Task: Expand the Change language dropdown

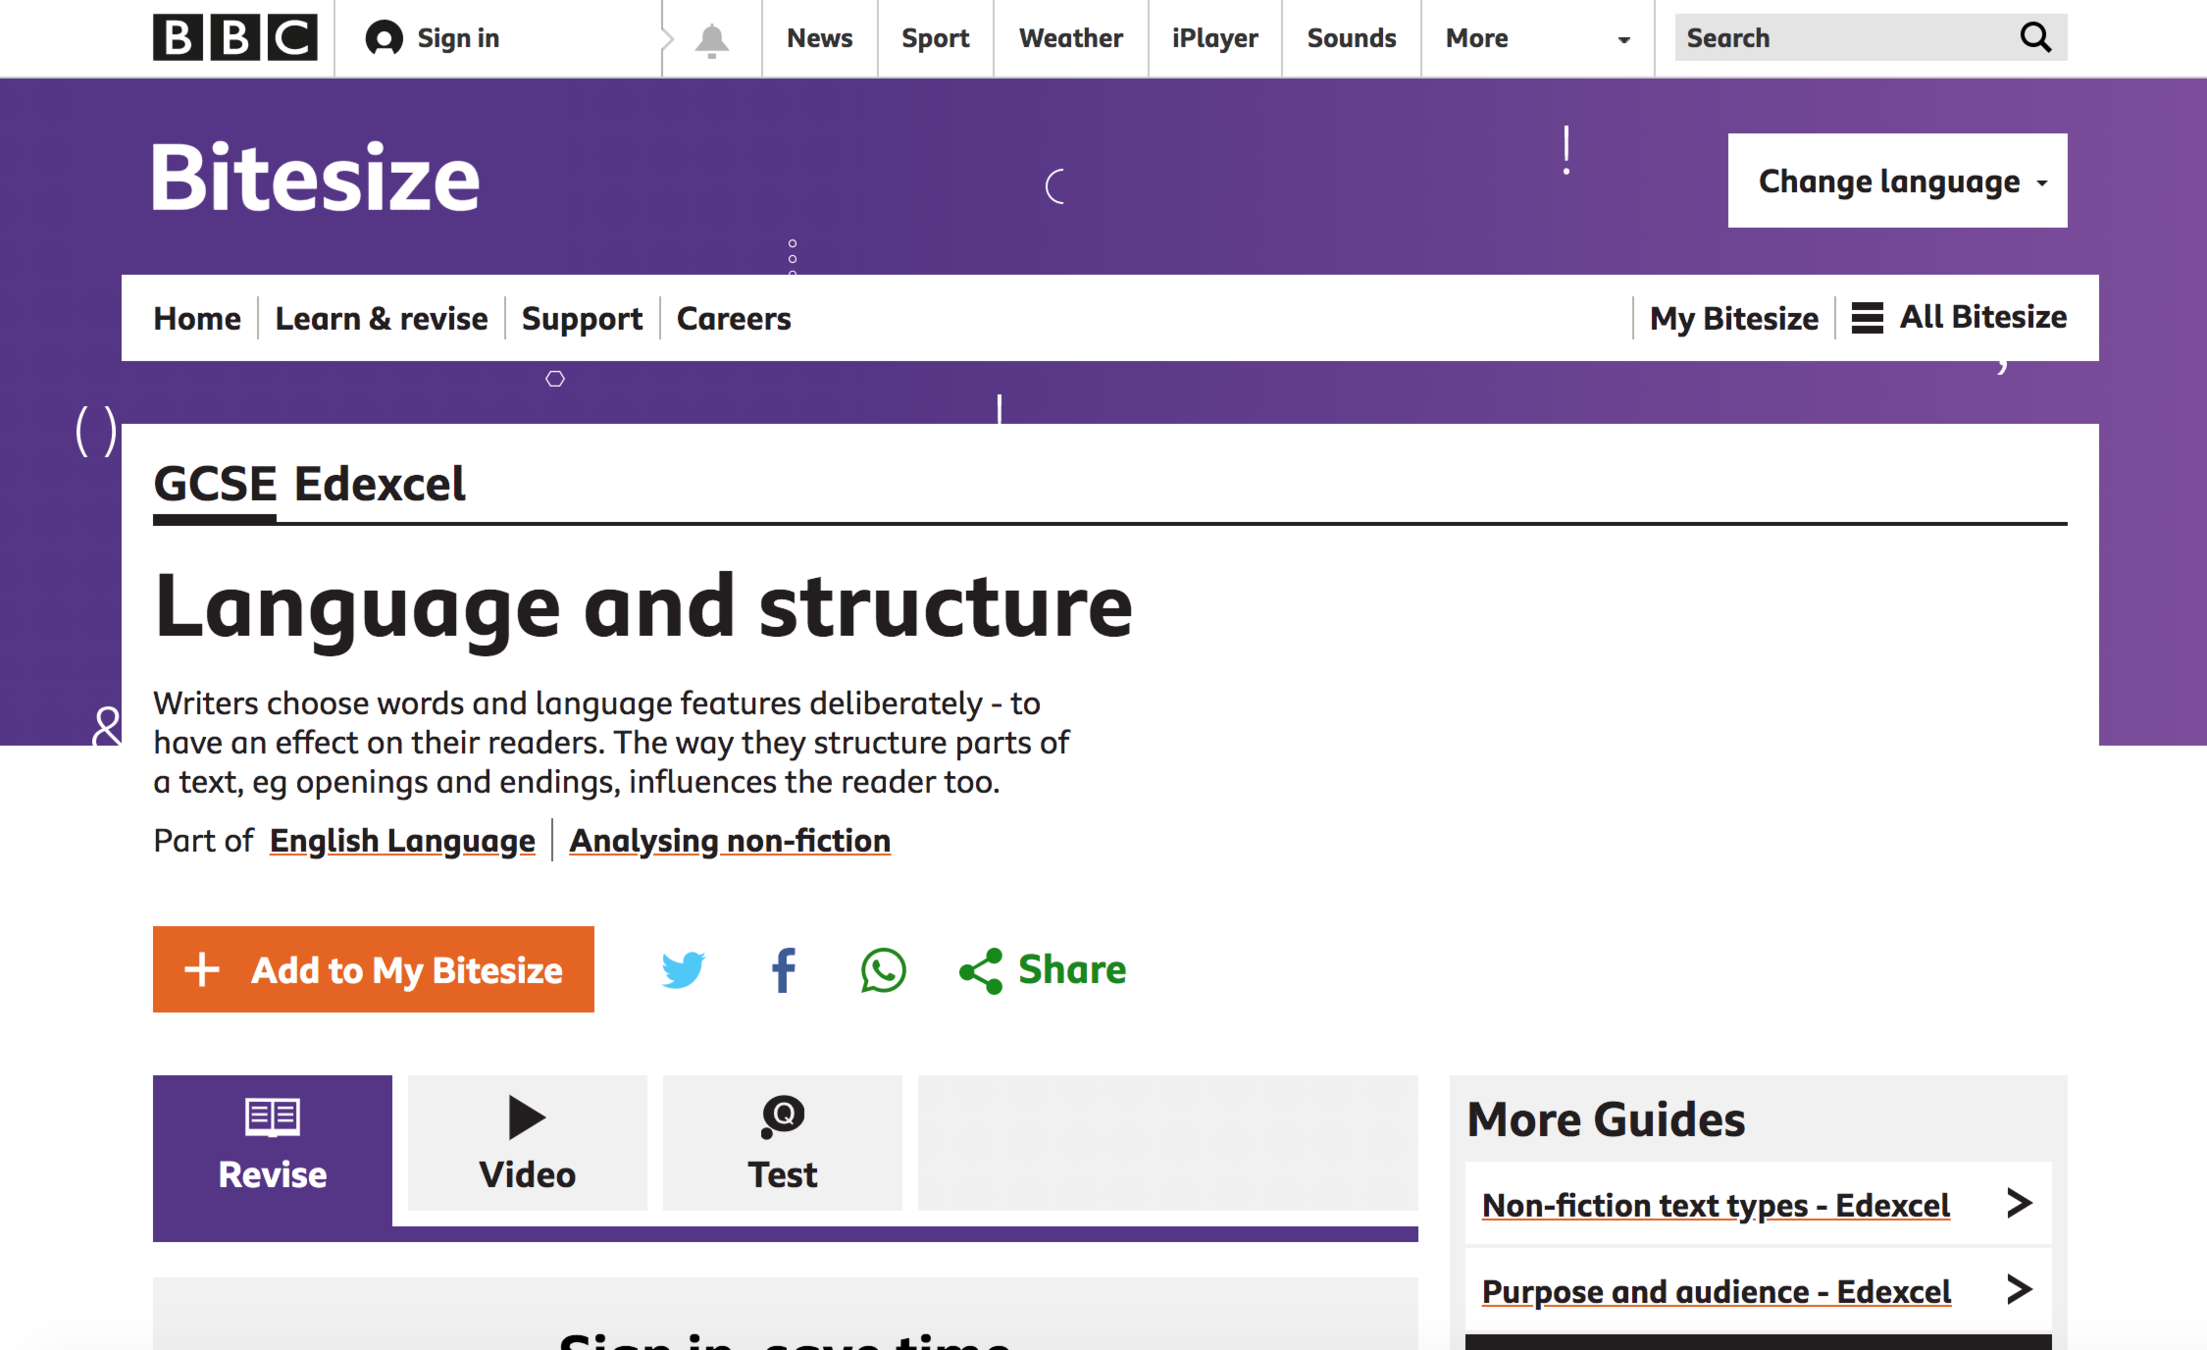Action: click(1895, 181)
